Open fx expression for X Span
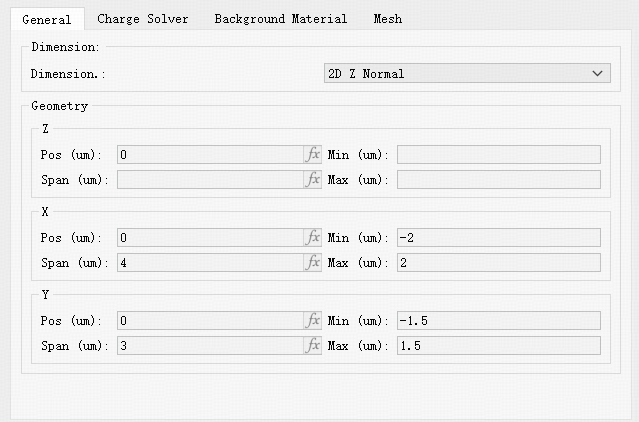The width and height of the screenshot is (639, 422). point(313,263)
